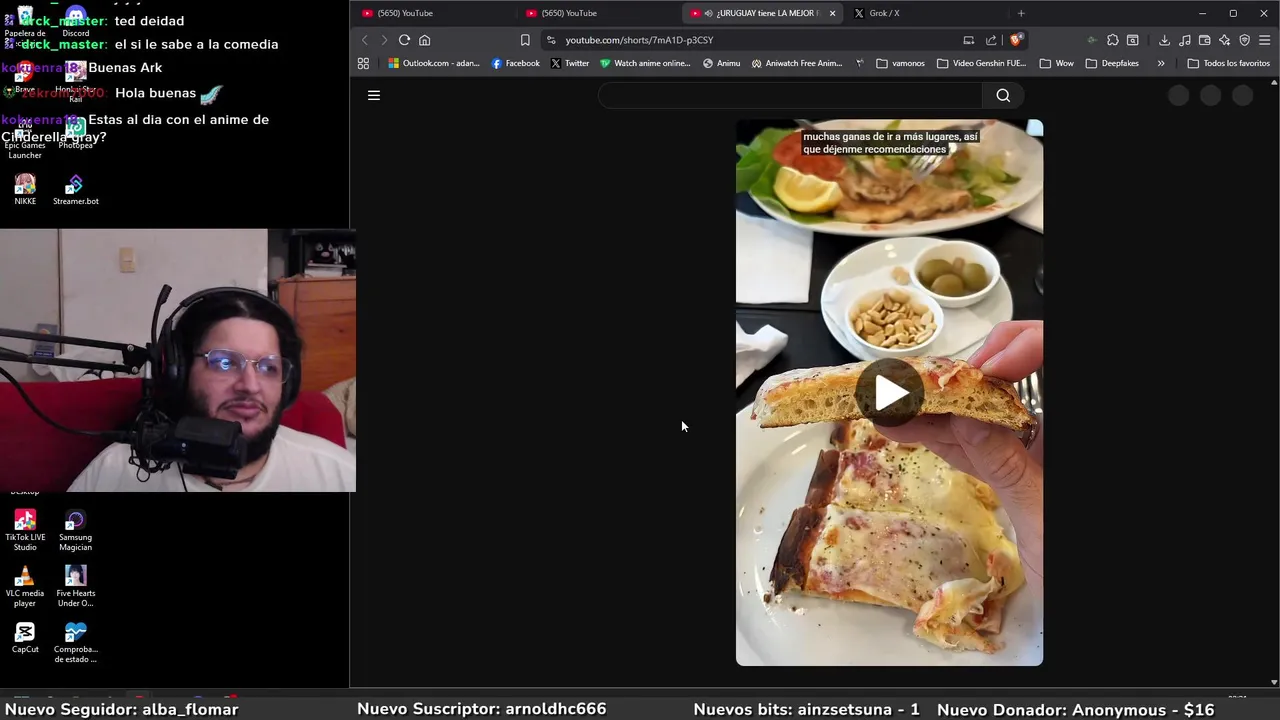Viewport: 1280px width, 720px height.
Task: Open the Discord desktop icon
Action: [76, 20]
